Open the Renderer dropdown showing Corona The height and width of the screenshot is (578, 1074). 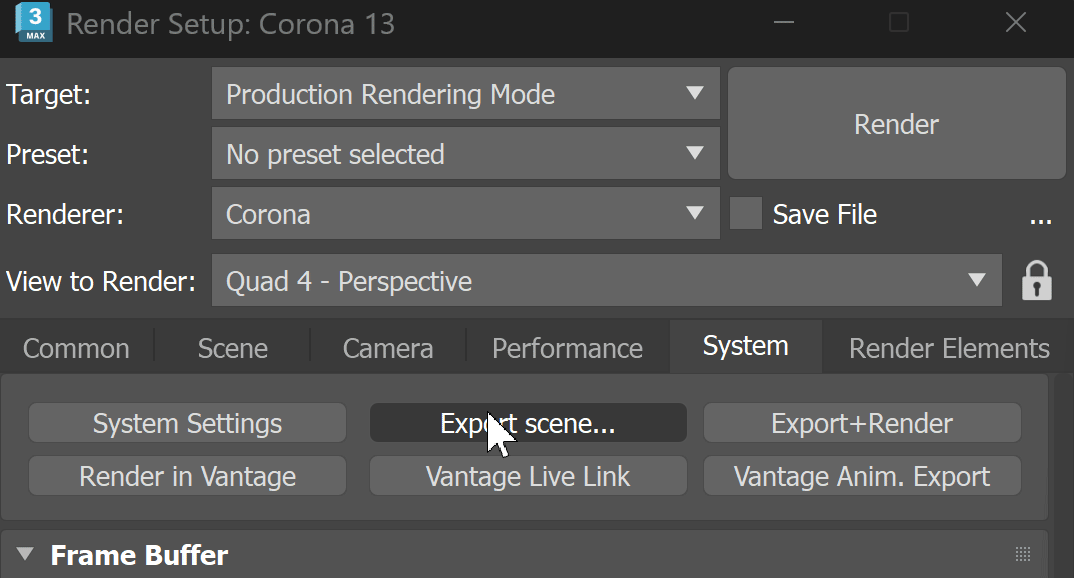466,214
